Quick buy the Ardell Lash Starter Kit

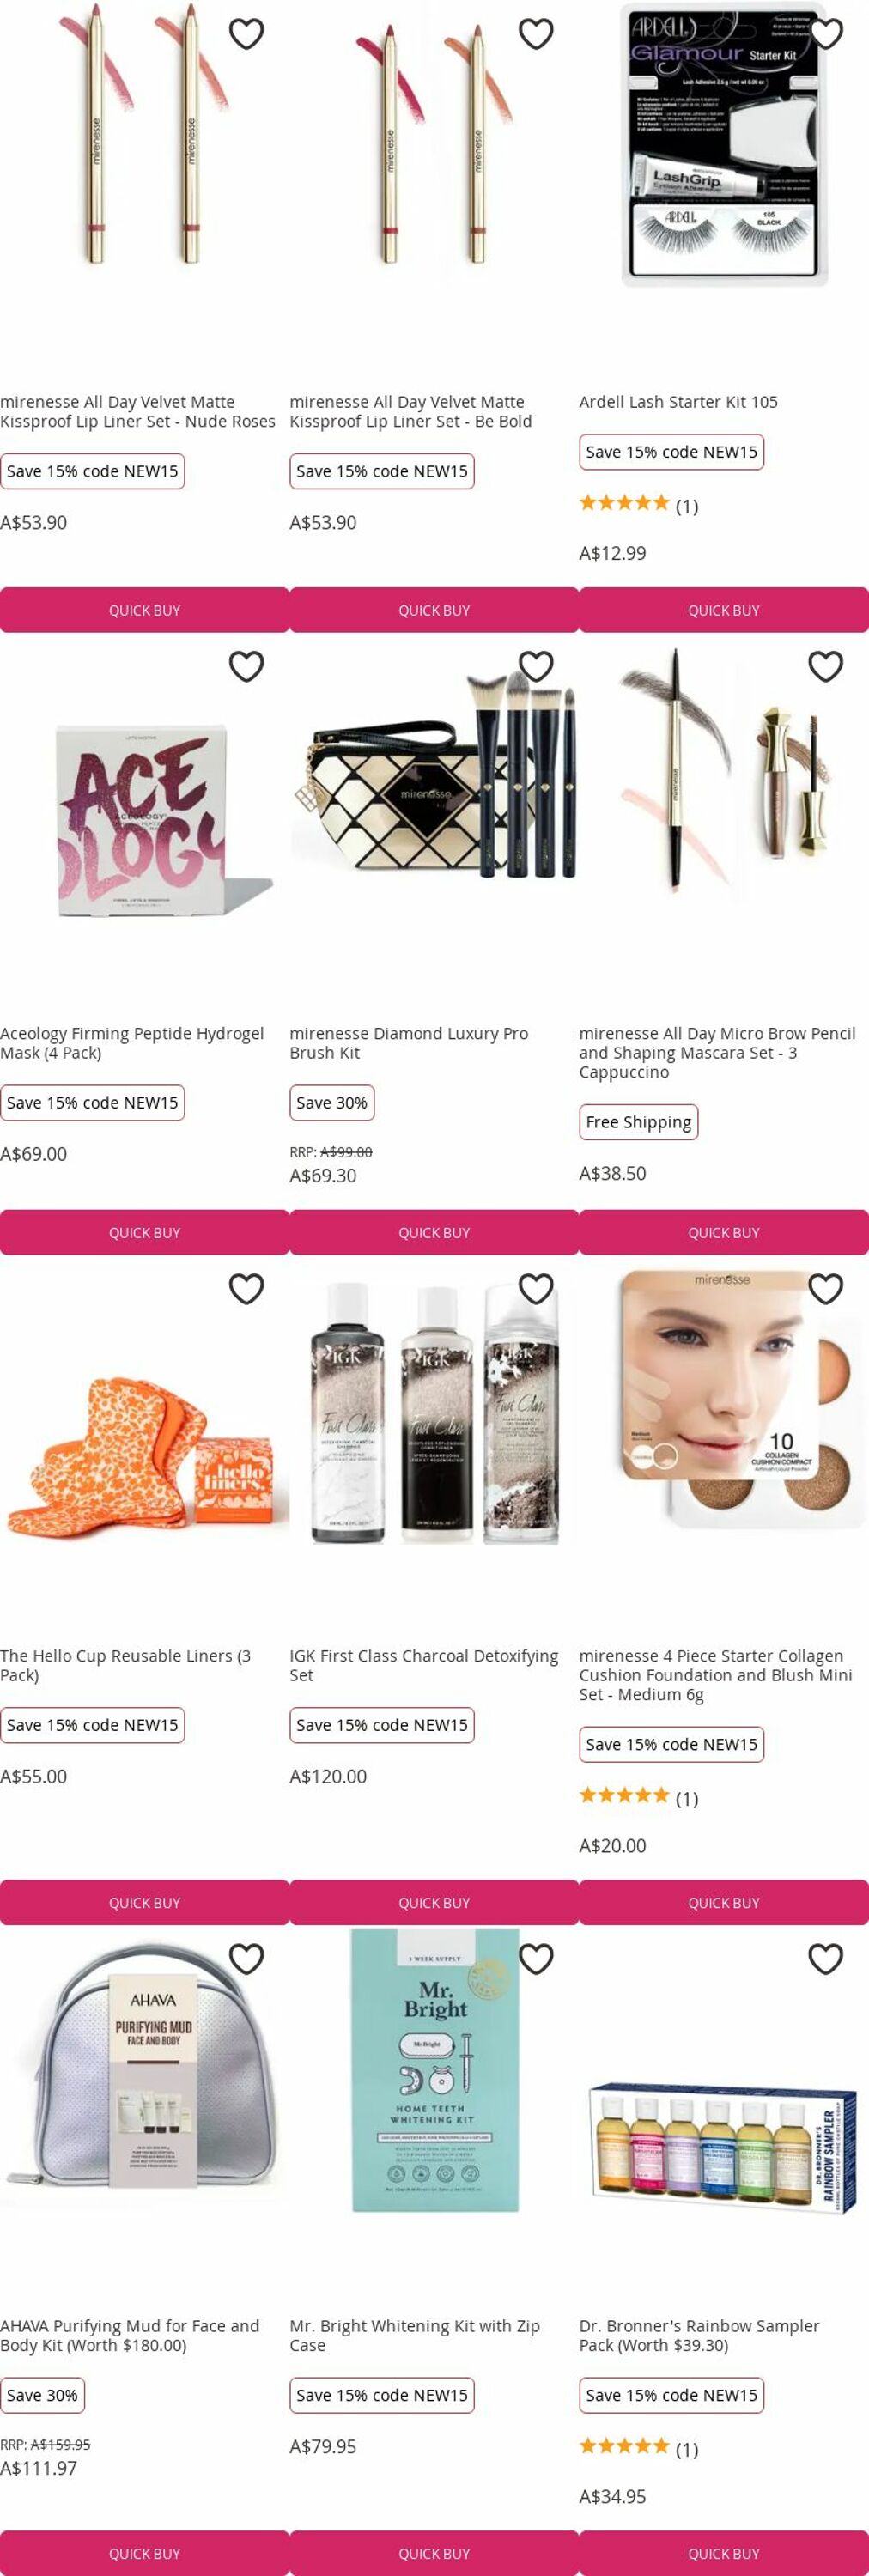click(x=724, y=610)
